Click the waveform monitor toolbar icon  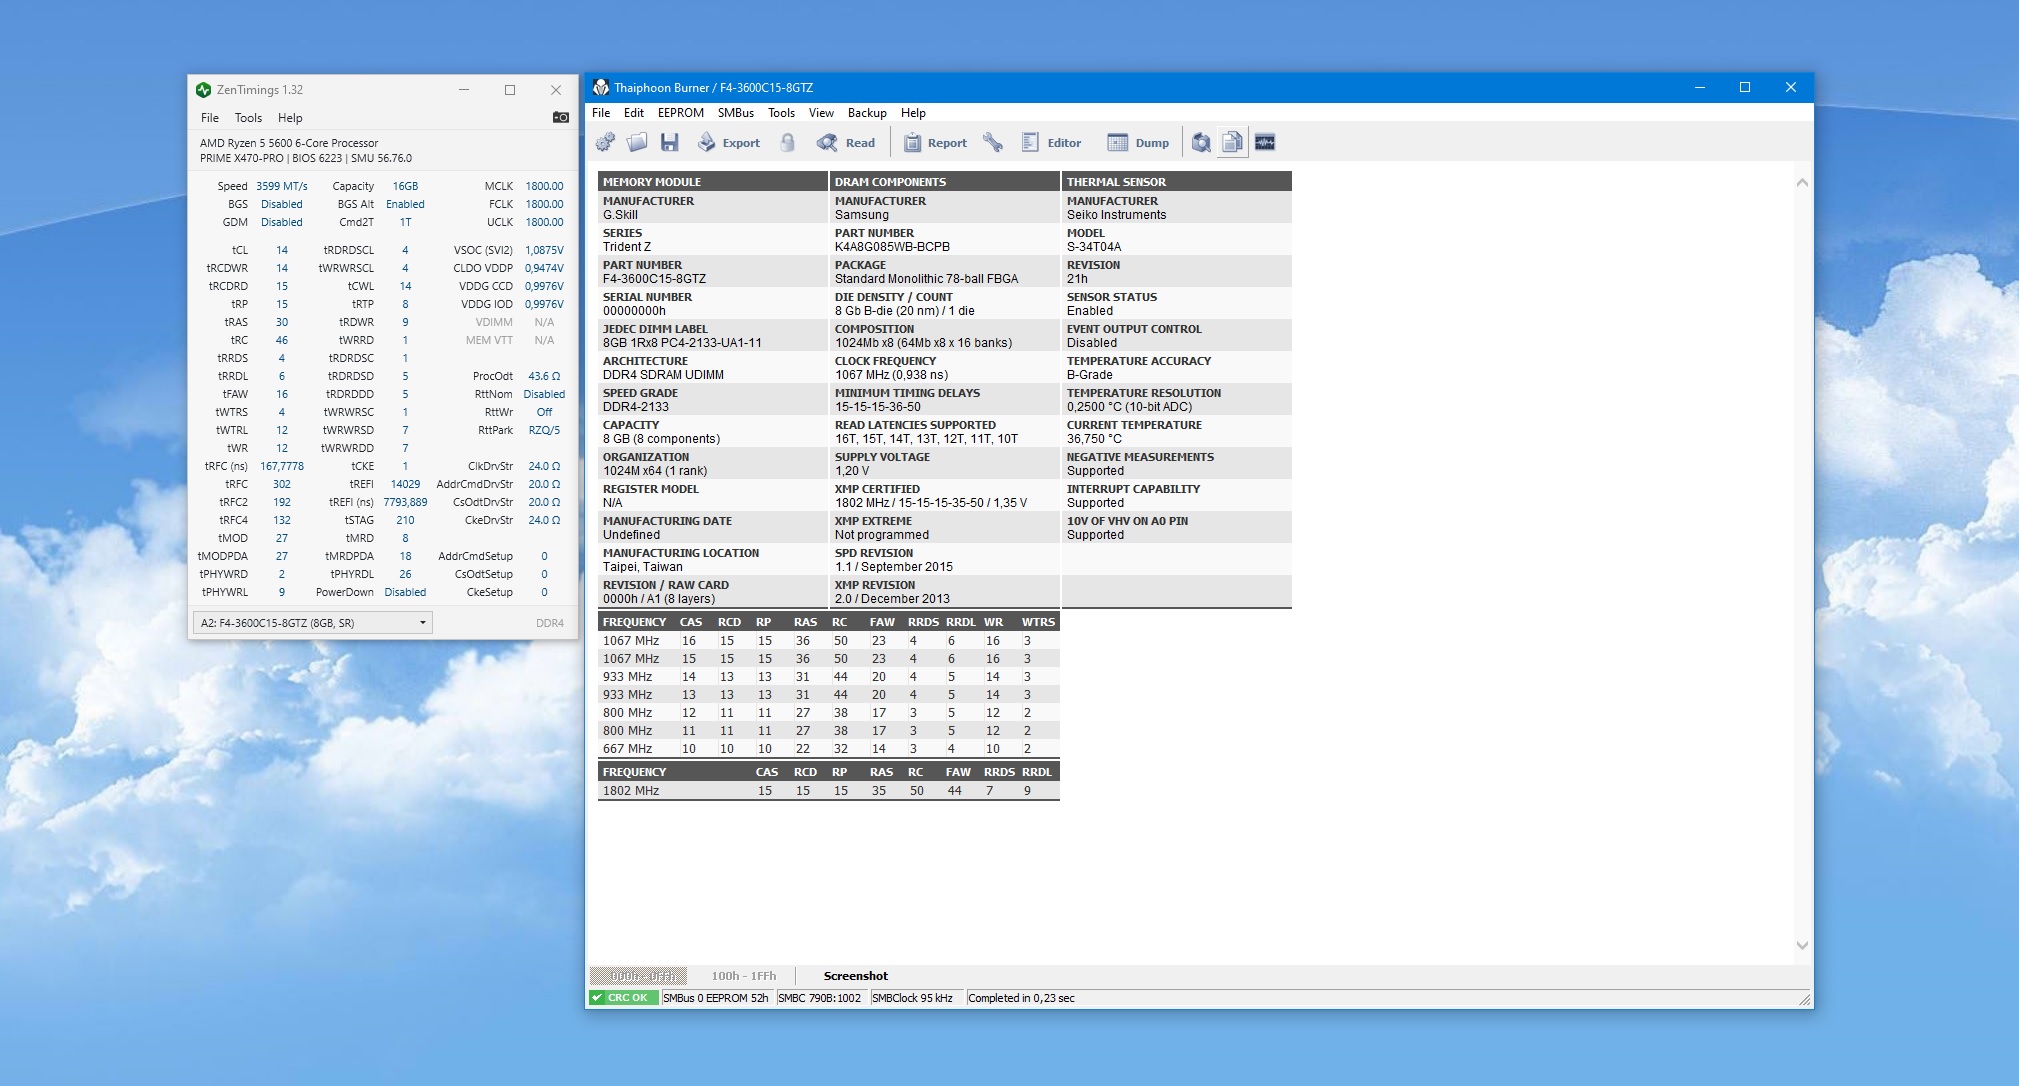1265,143
